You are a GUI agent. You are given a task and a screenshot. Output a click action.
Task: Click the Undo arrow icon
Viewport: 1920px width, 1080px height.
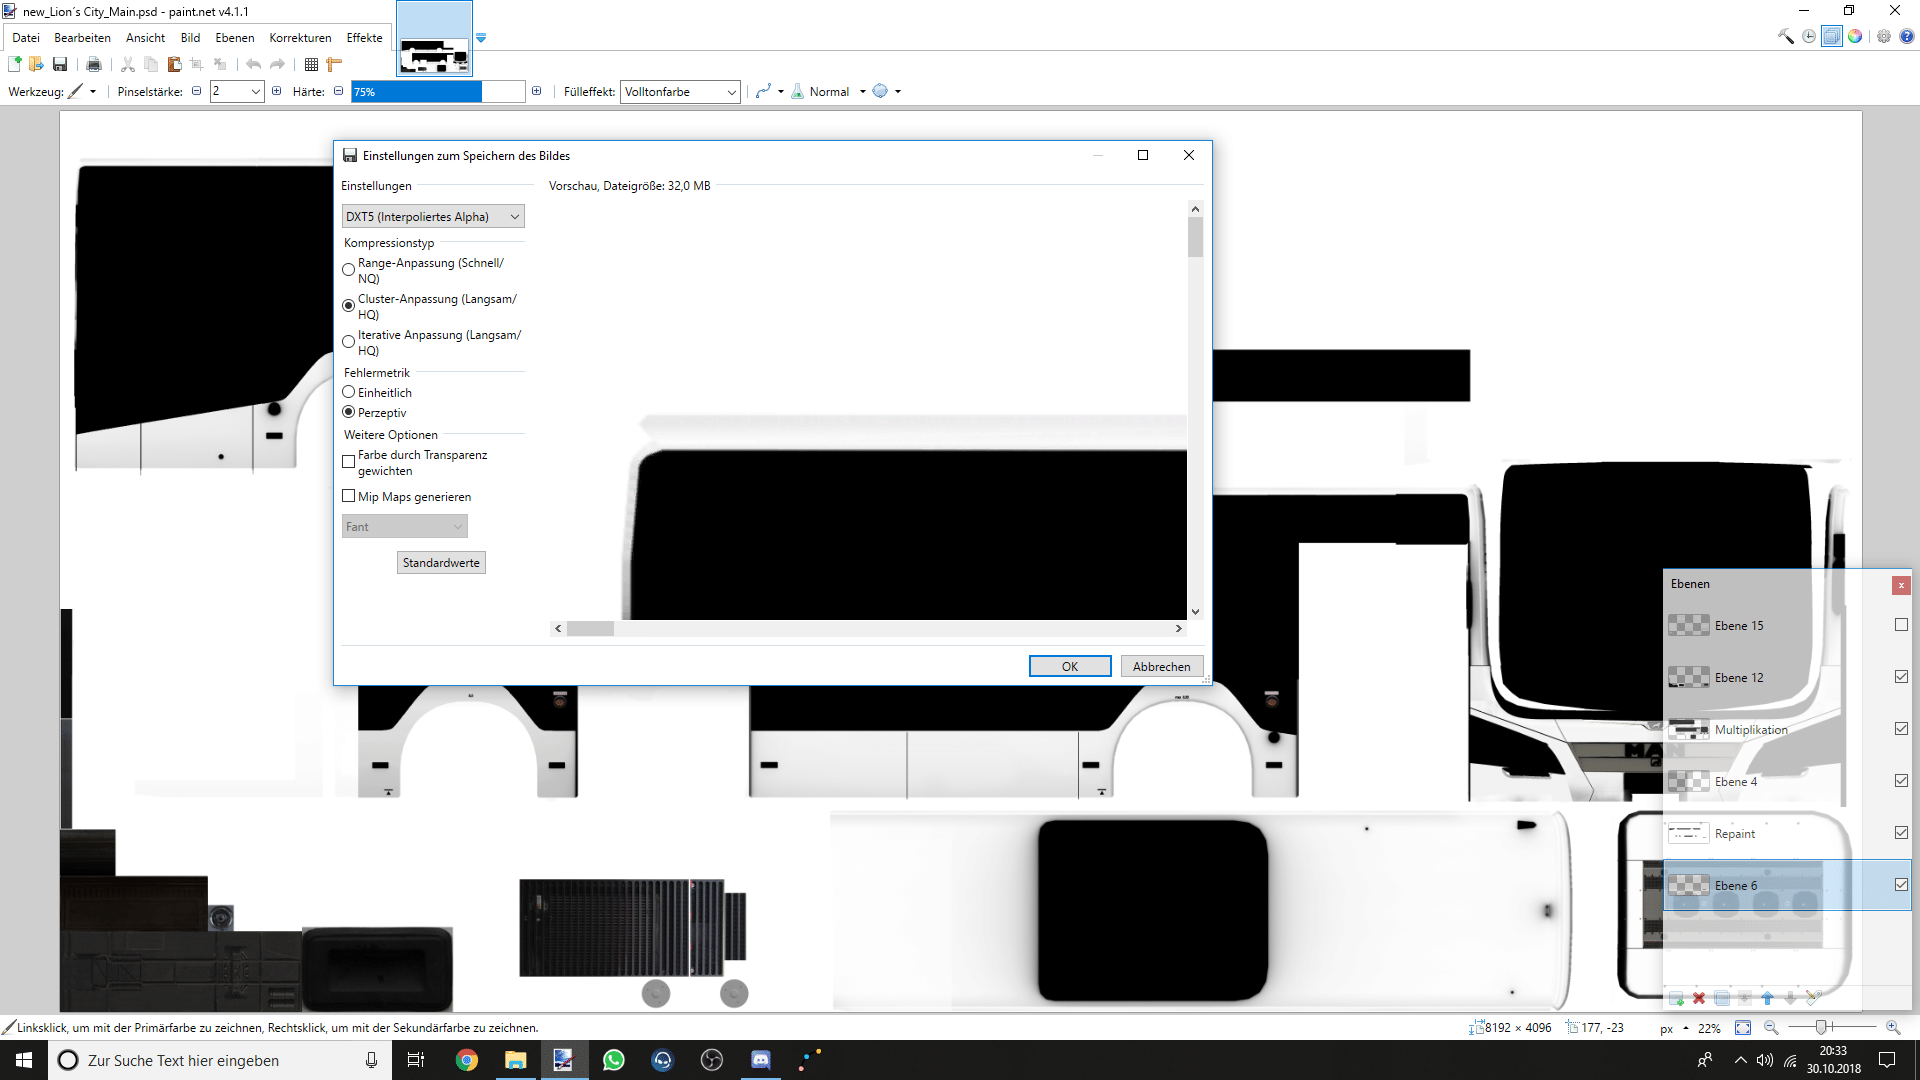254,64
